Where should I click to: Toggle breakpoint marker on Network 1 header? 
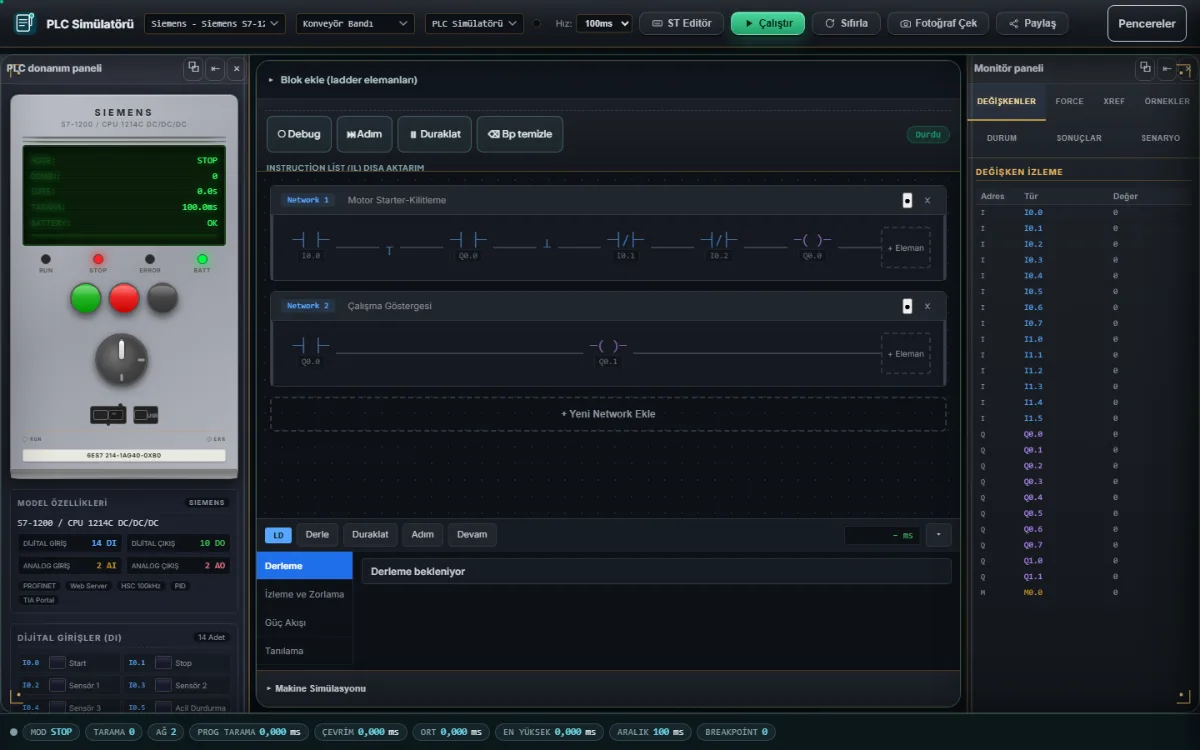[x=907, y=200]
